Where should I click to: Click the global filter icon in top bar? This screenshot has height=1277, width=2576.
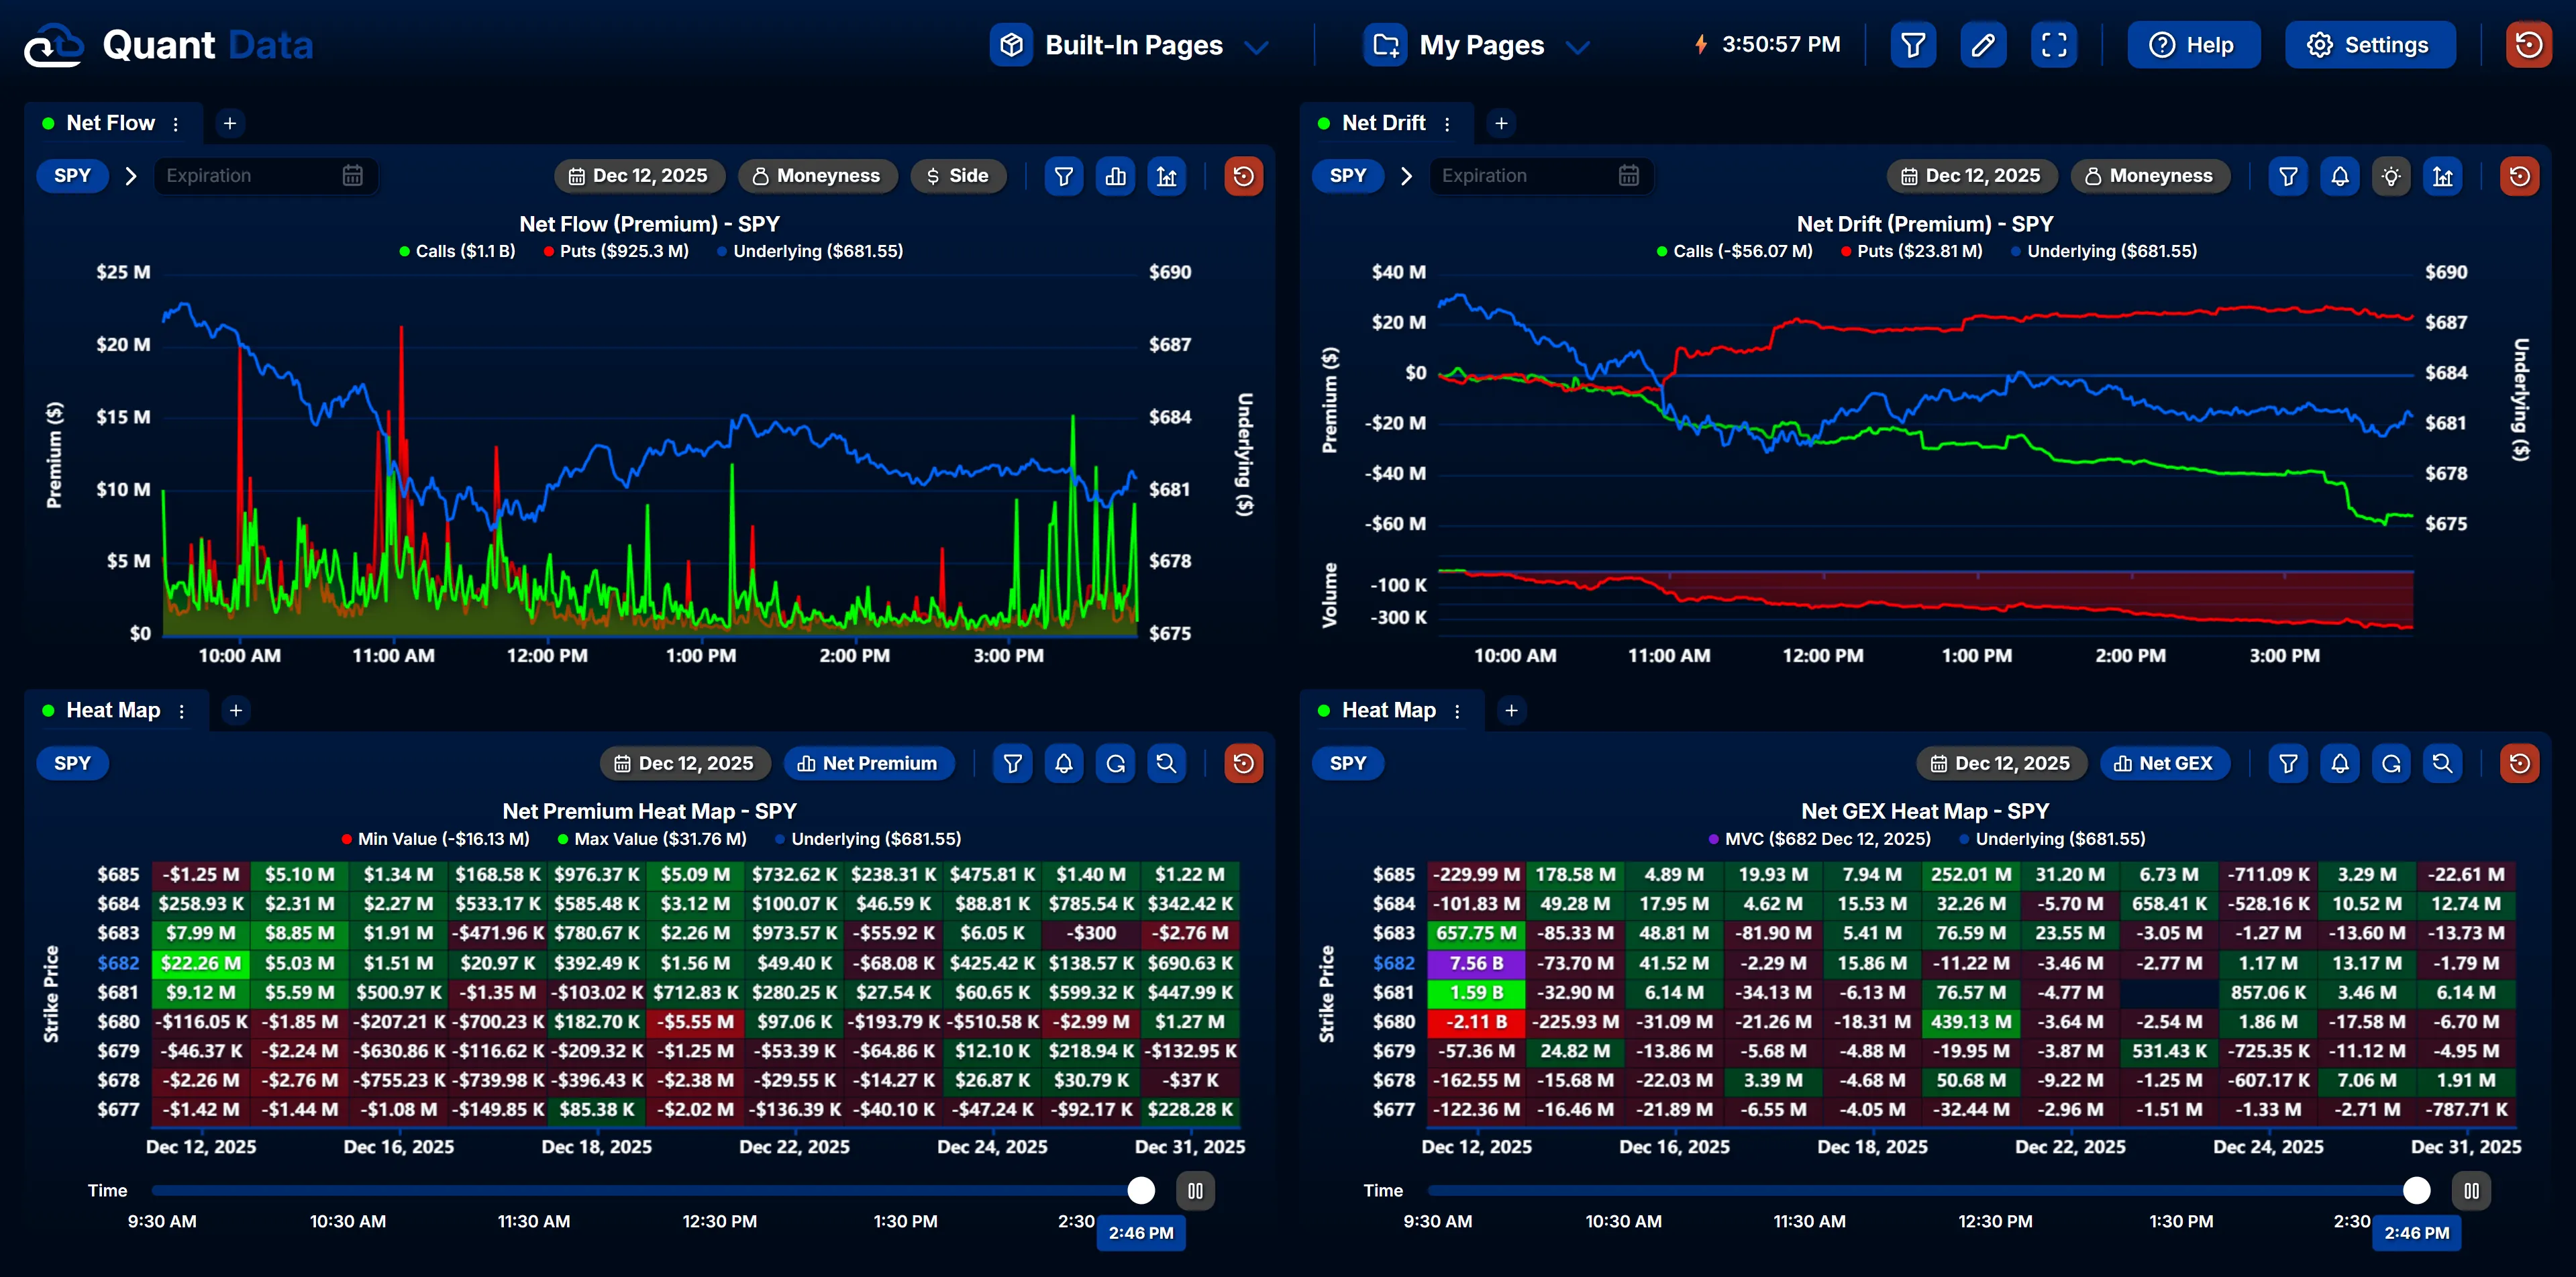(1912, 45)
